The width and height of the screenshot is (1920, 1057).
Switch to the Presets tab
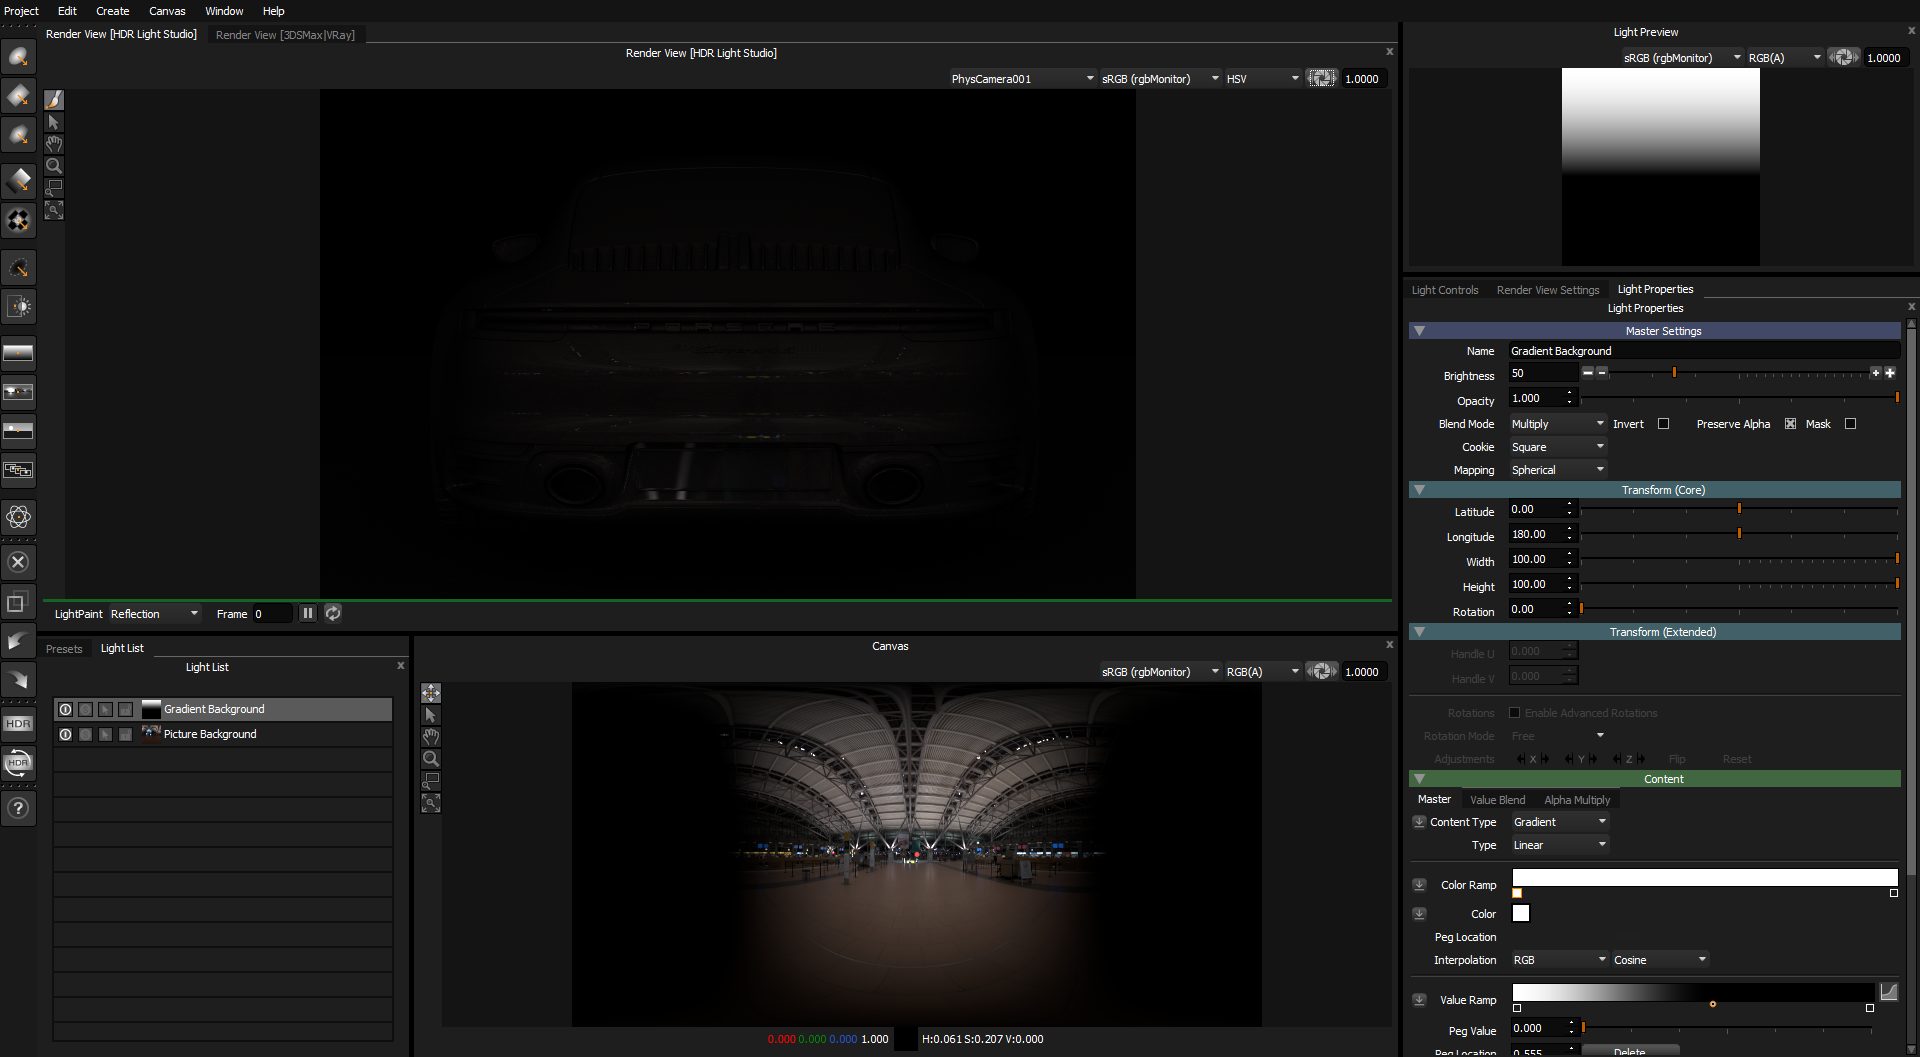click(64, 649)
